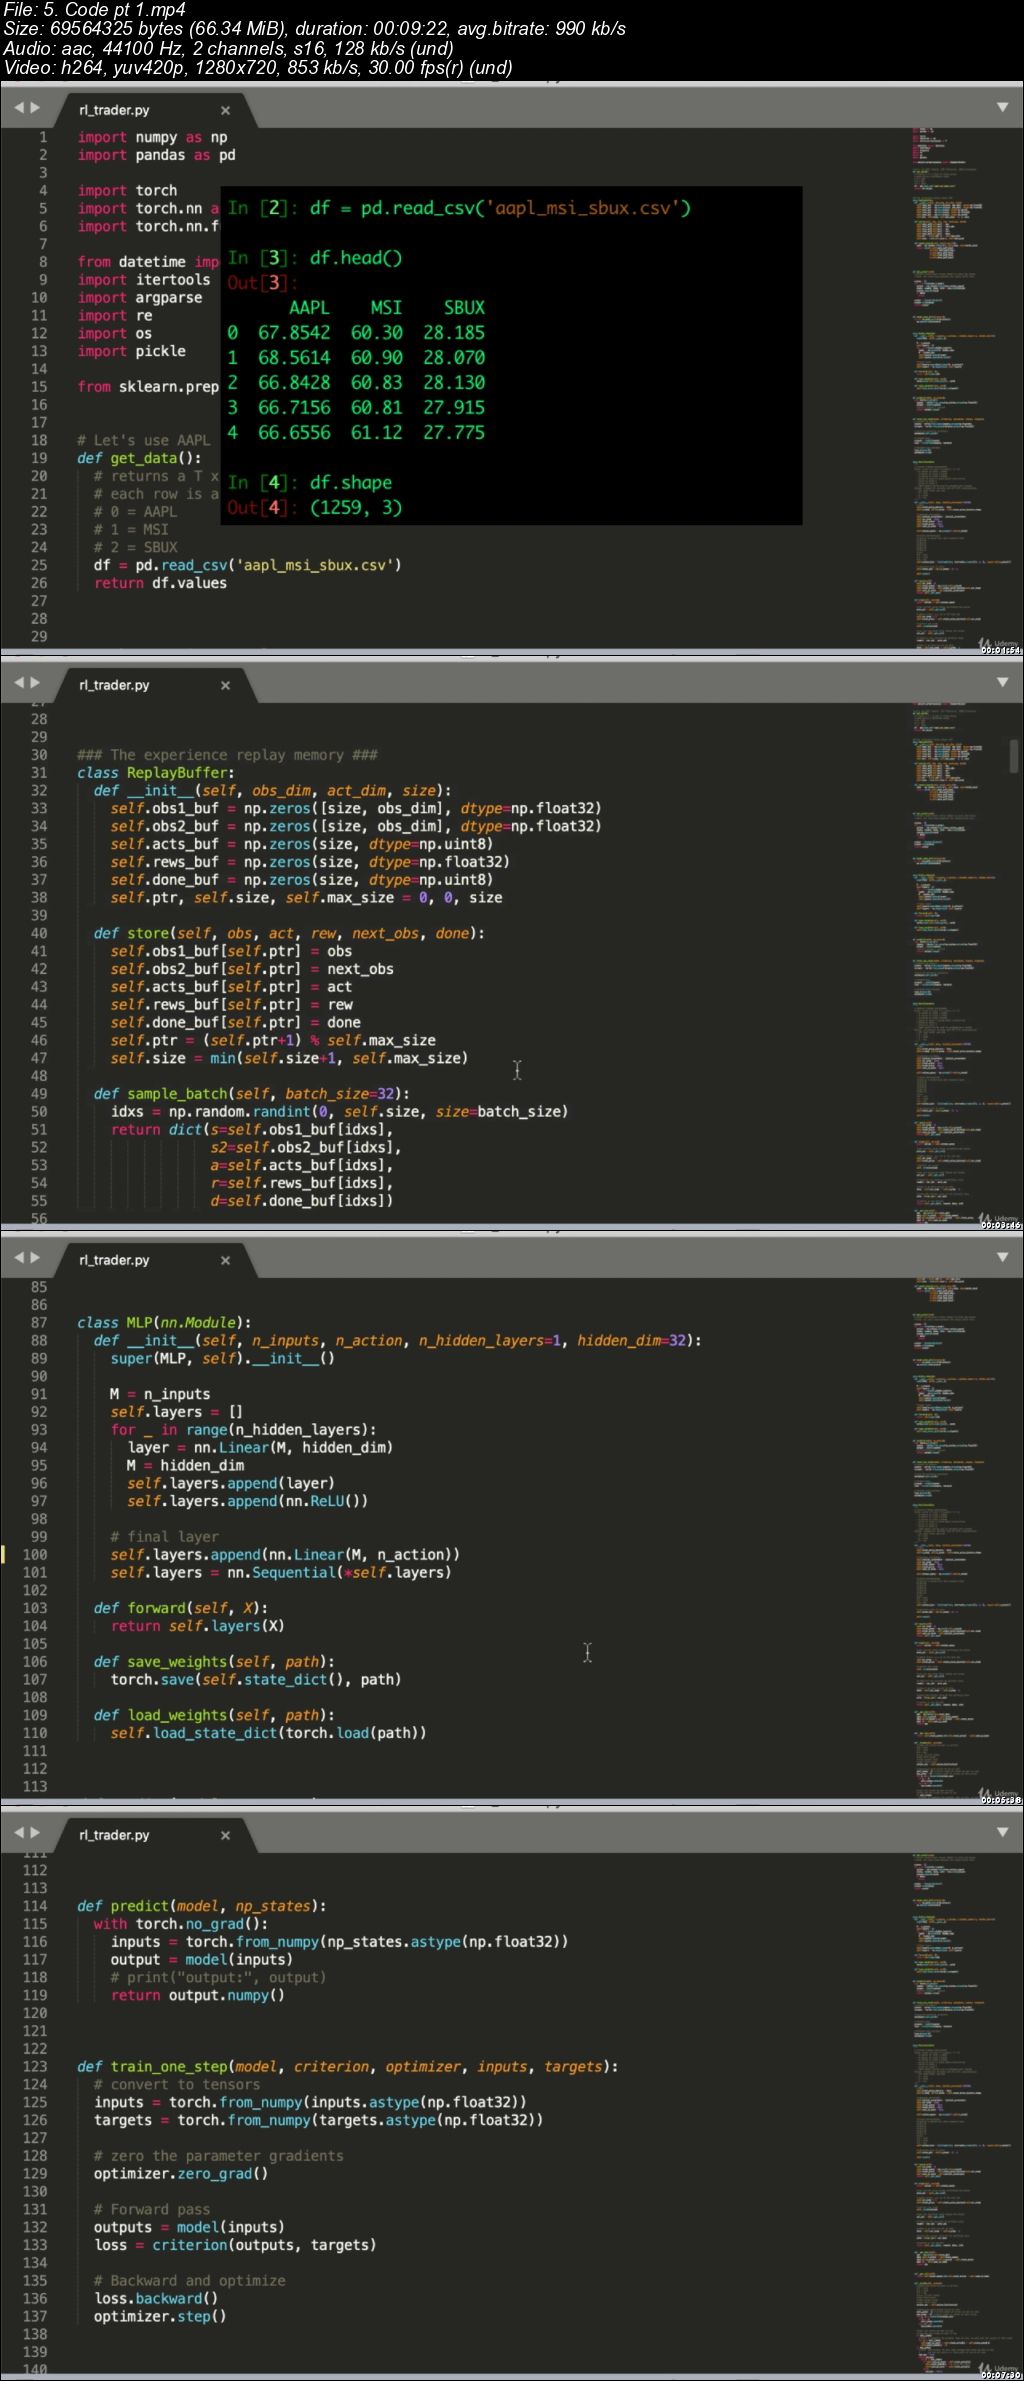Viewport: 1024px width, 2381px height.
Task: Click the 'def predict(model, np_states):' line
Action: [x=202, y=1906]
